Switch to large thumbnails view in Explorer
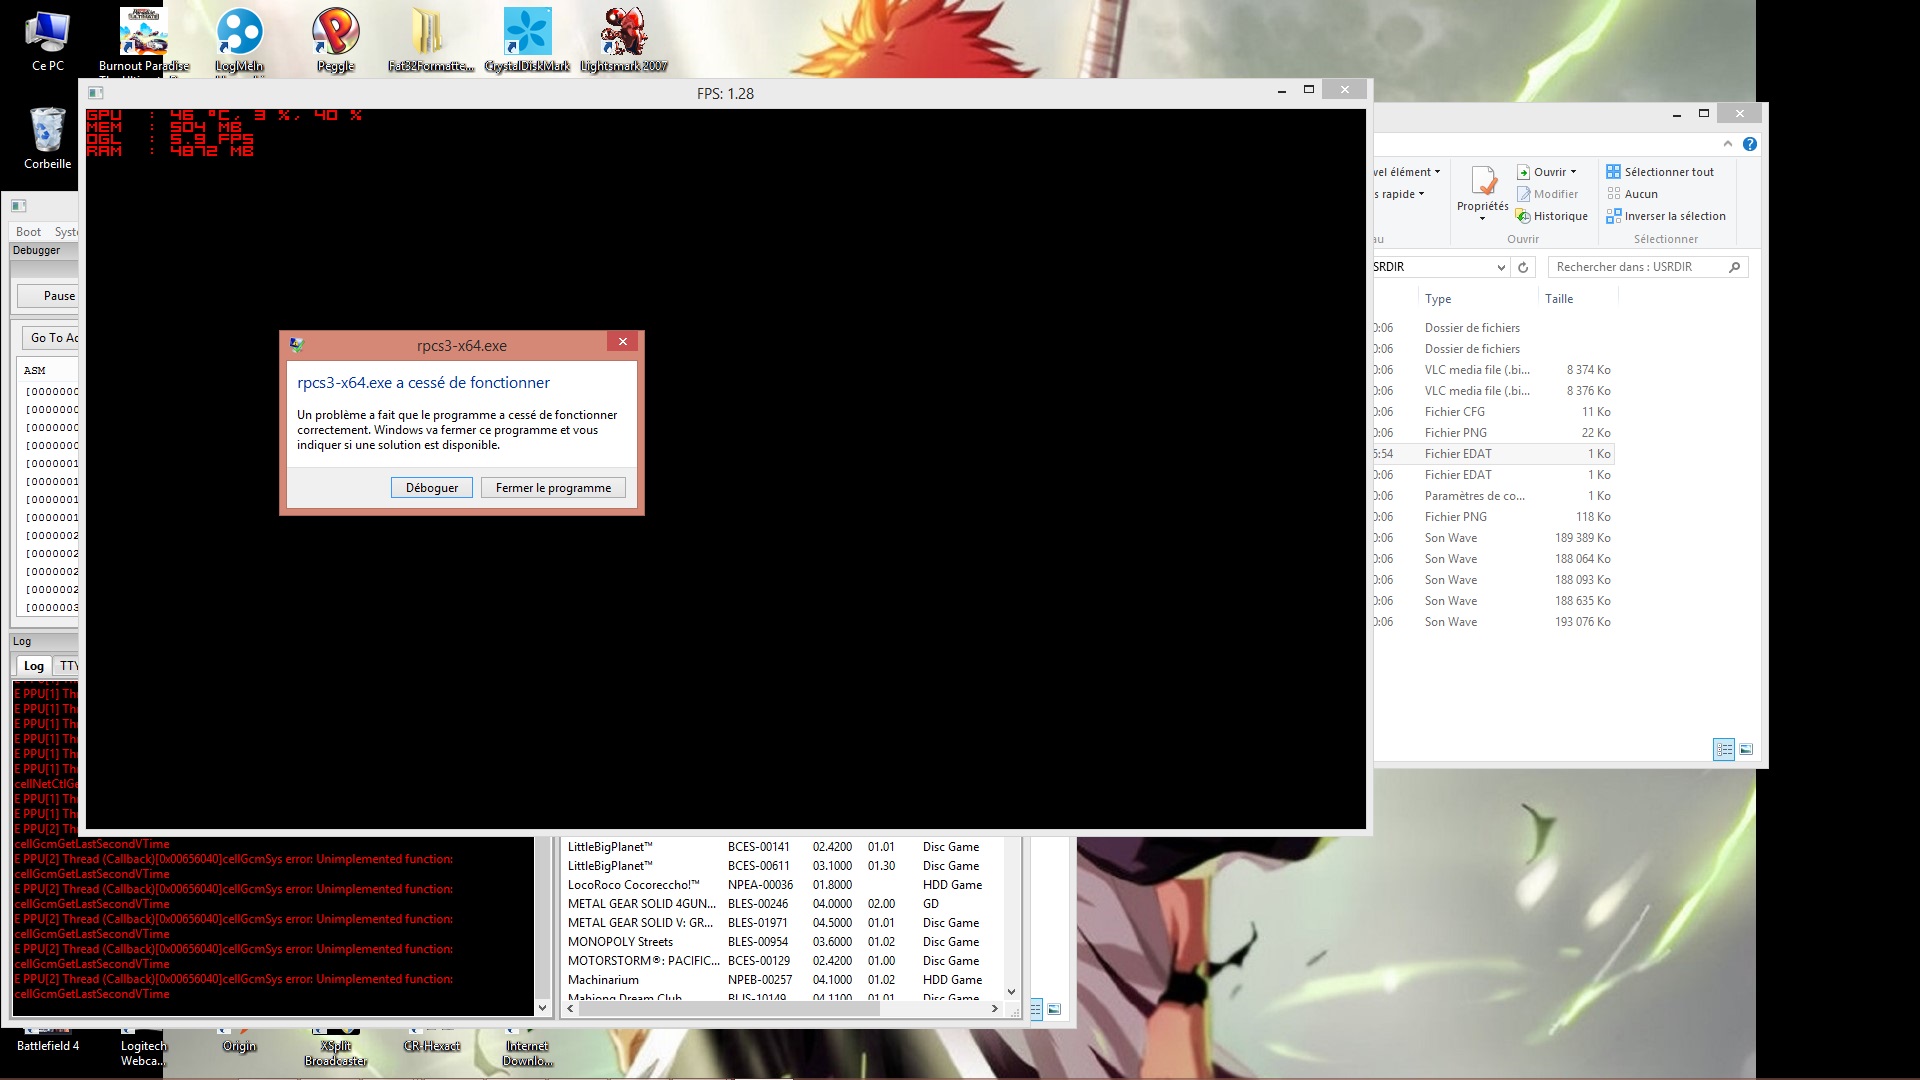 pos(1746,749)
